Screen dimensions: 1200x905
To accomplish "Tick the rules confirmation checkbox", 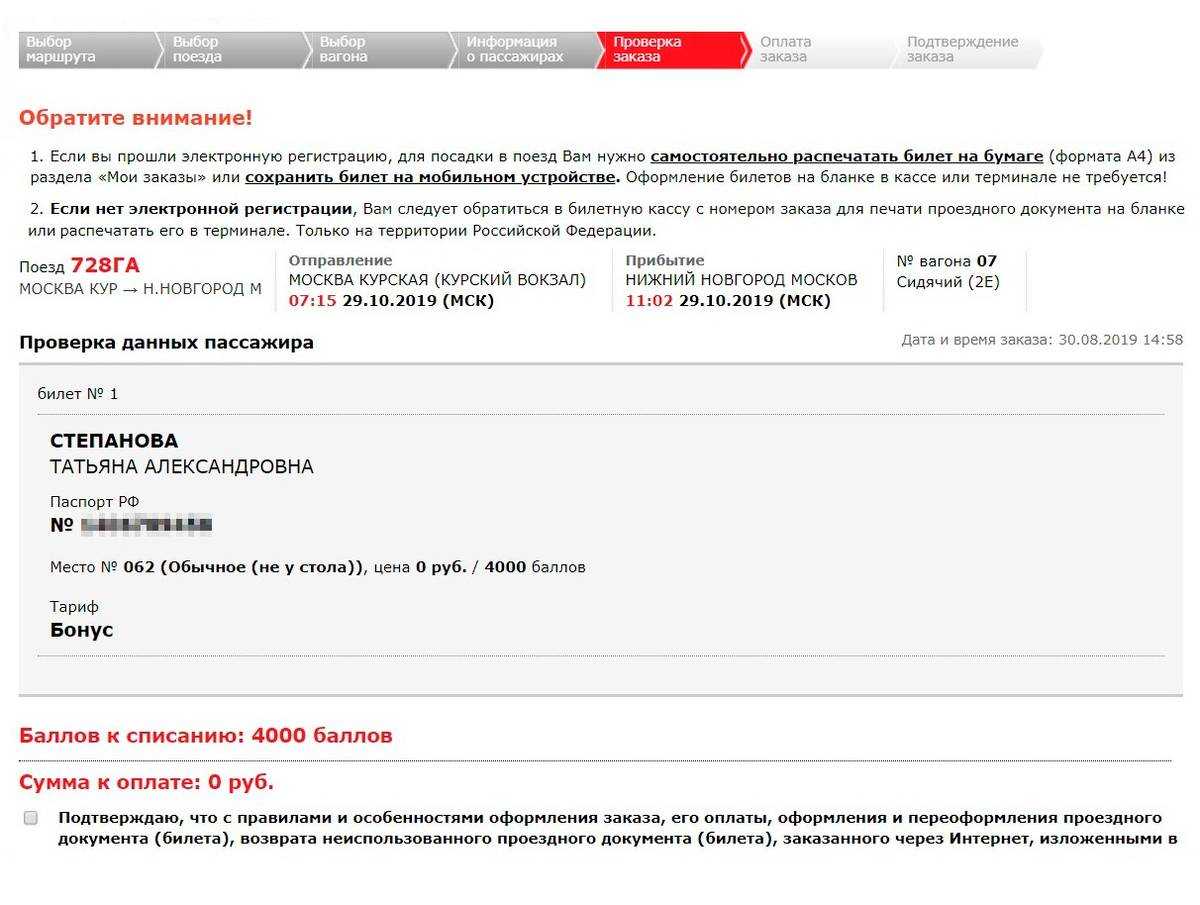I will (x=31, y=818).
